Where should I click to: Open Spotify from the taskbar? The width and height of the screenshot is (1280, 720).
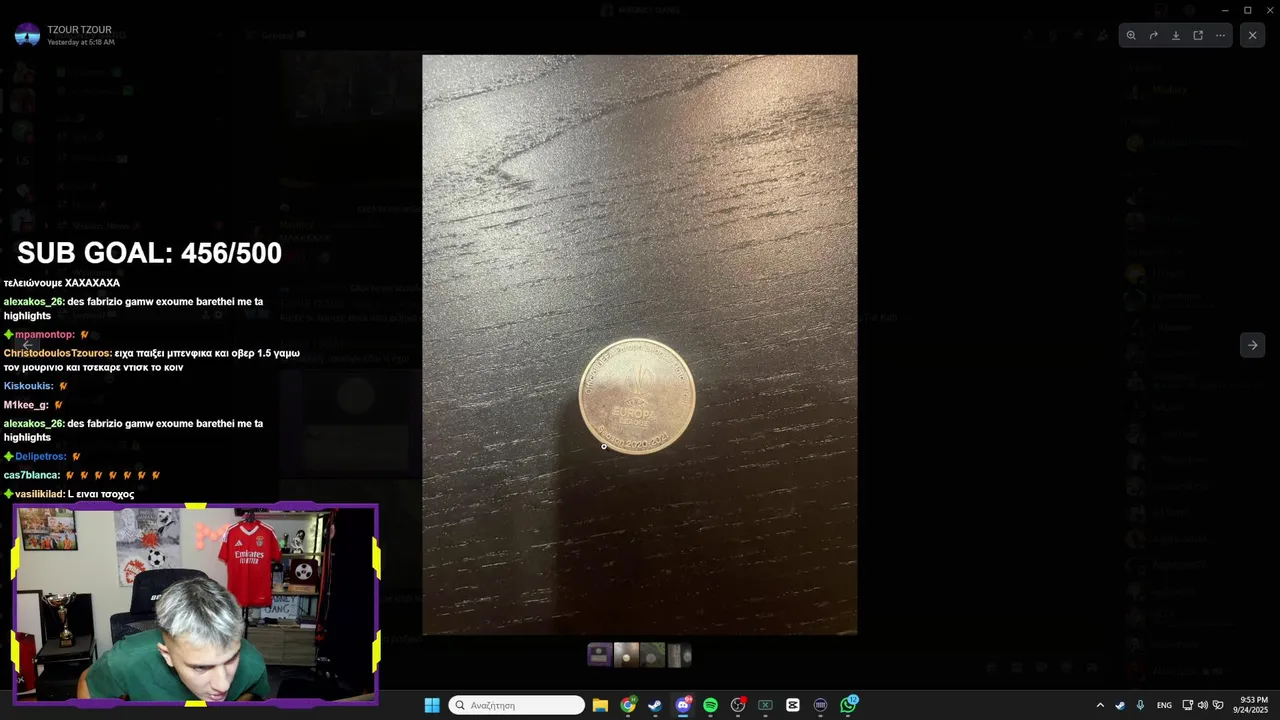710,705
